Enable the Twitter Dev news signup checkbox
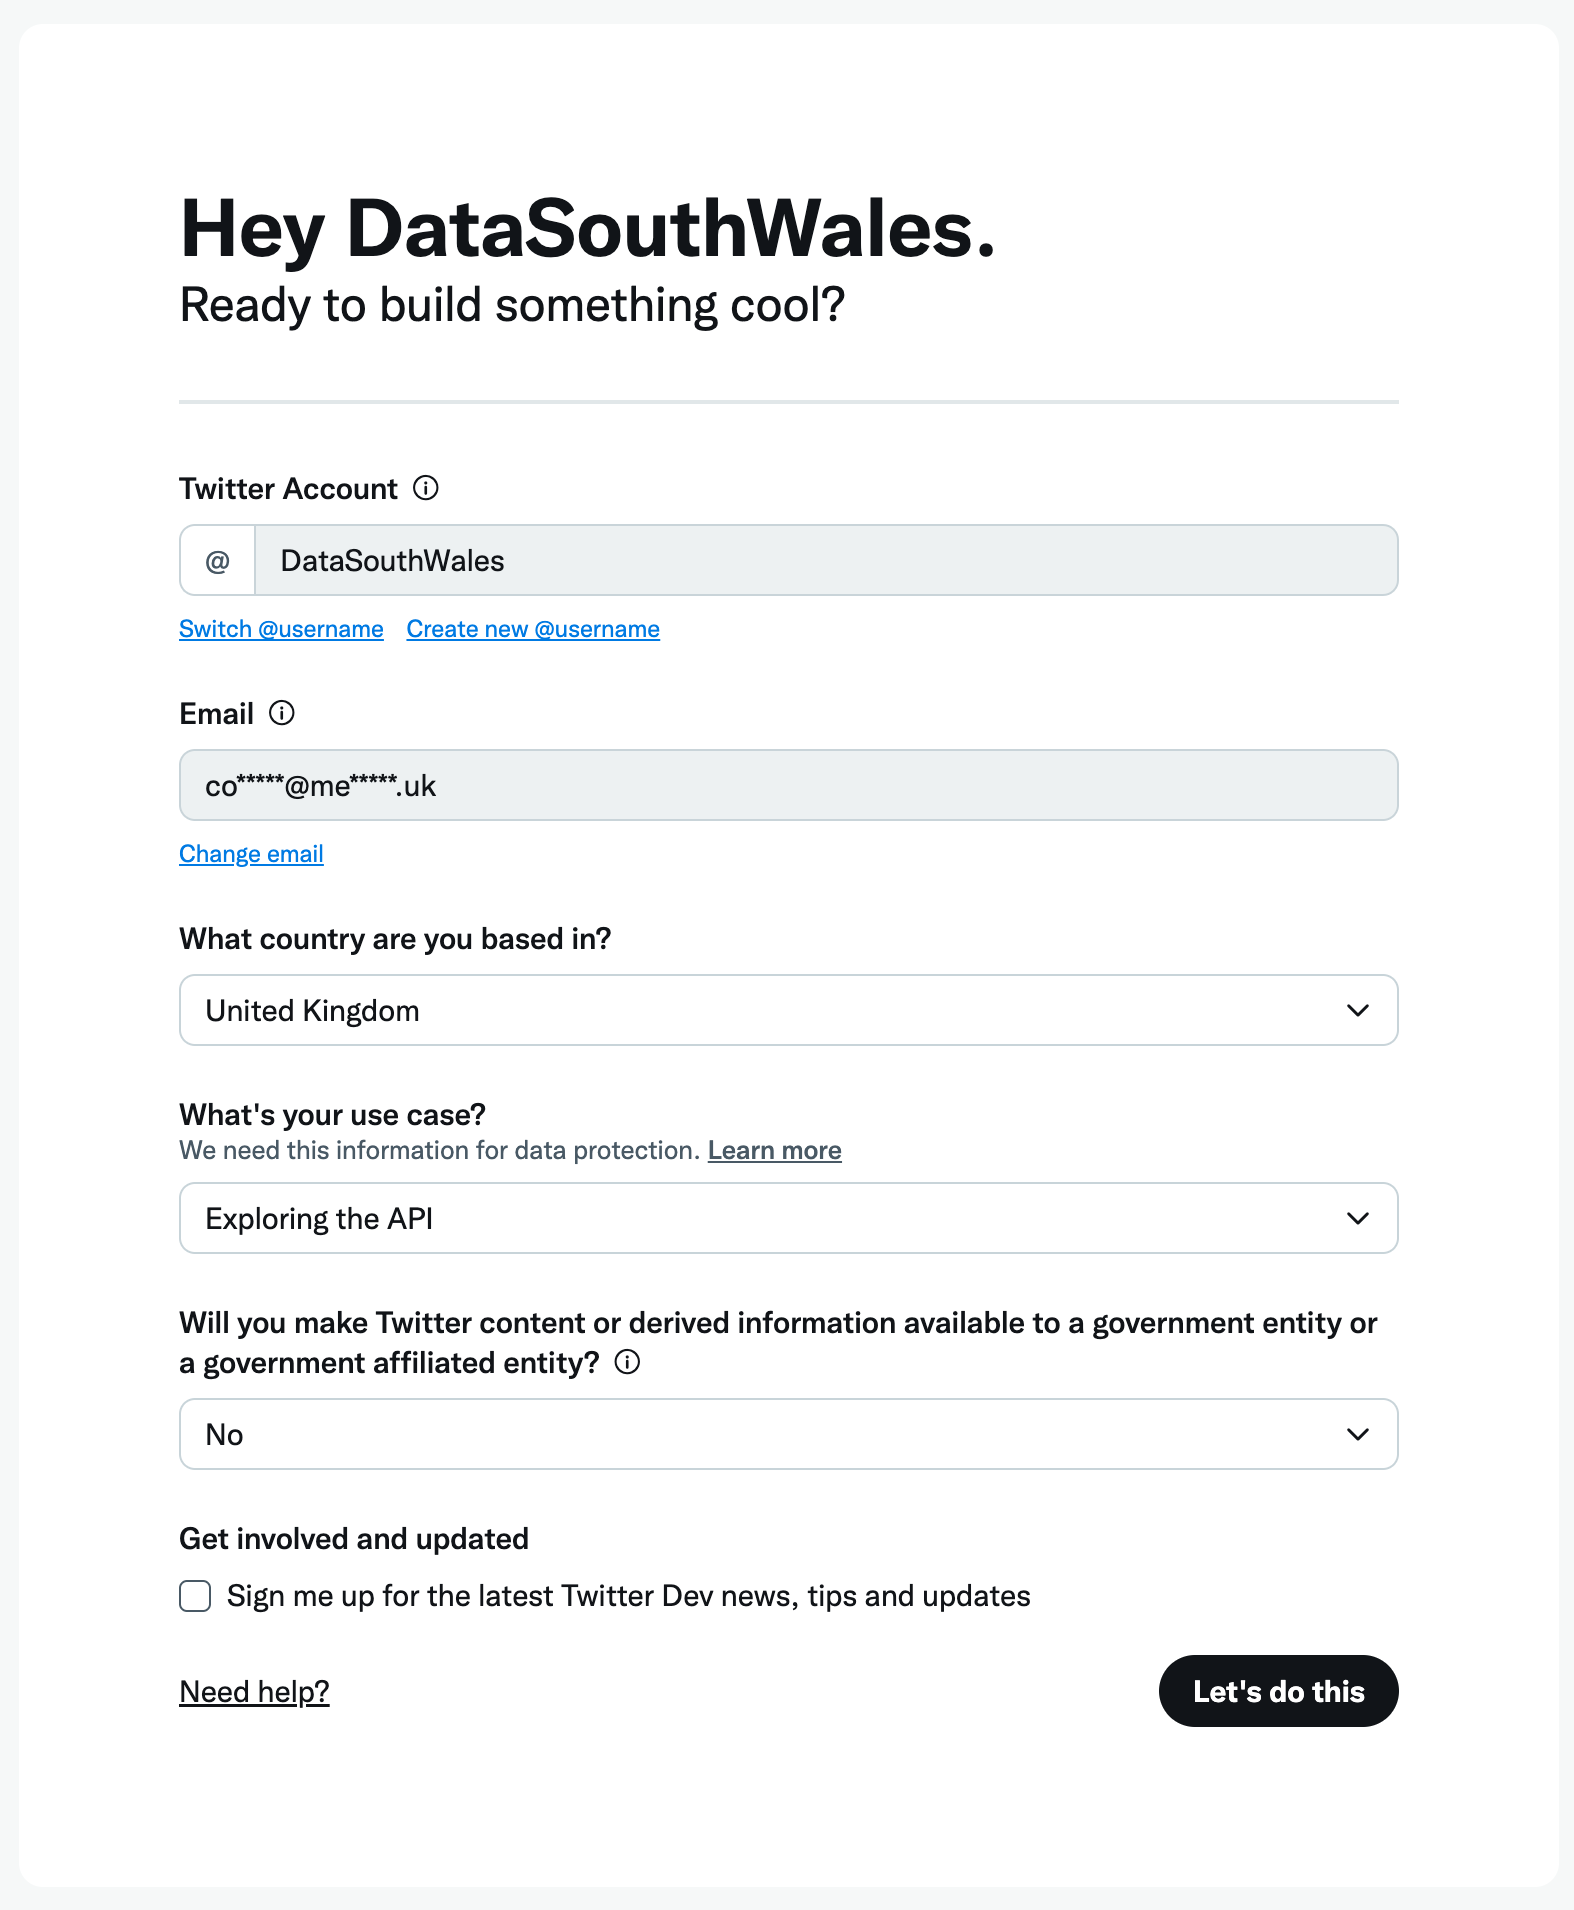This screenshot has height=1910, width=1574. pos(194,1596)
